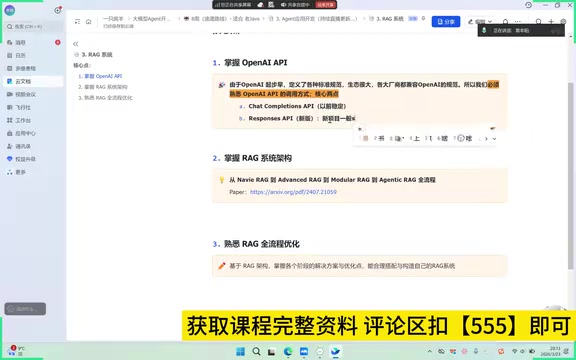
Task: Open 通讯录 in the left sidebar
Action: (33, 146)
